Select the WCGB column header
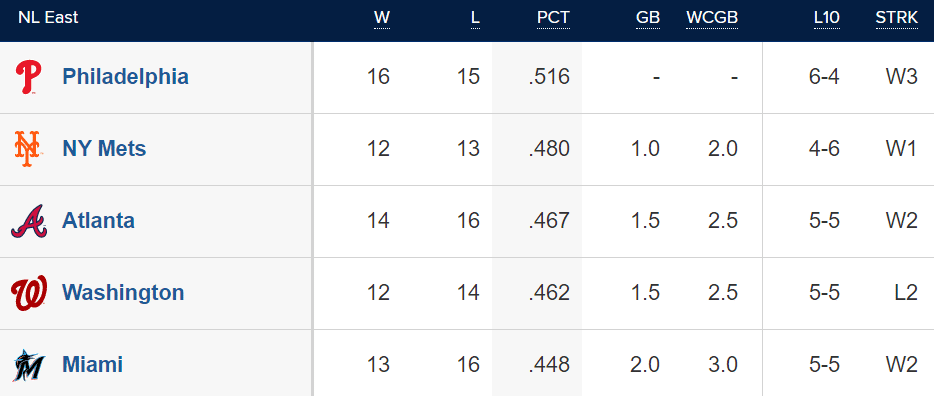This screenshot has width=934, height=396. tap(712, 18)
